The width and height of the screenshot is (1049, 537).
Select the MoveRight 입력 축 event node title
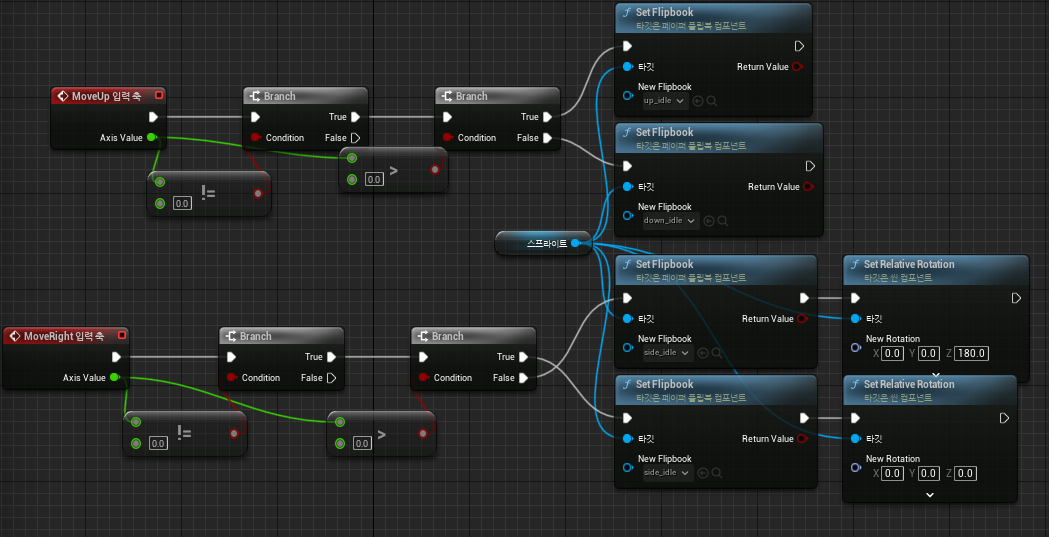pos(64,336)
